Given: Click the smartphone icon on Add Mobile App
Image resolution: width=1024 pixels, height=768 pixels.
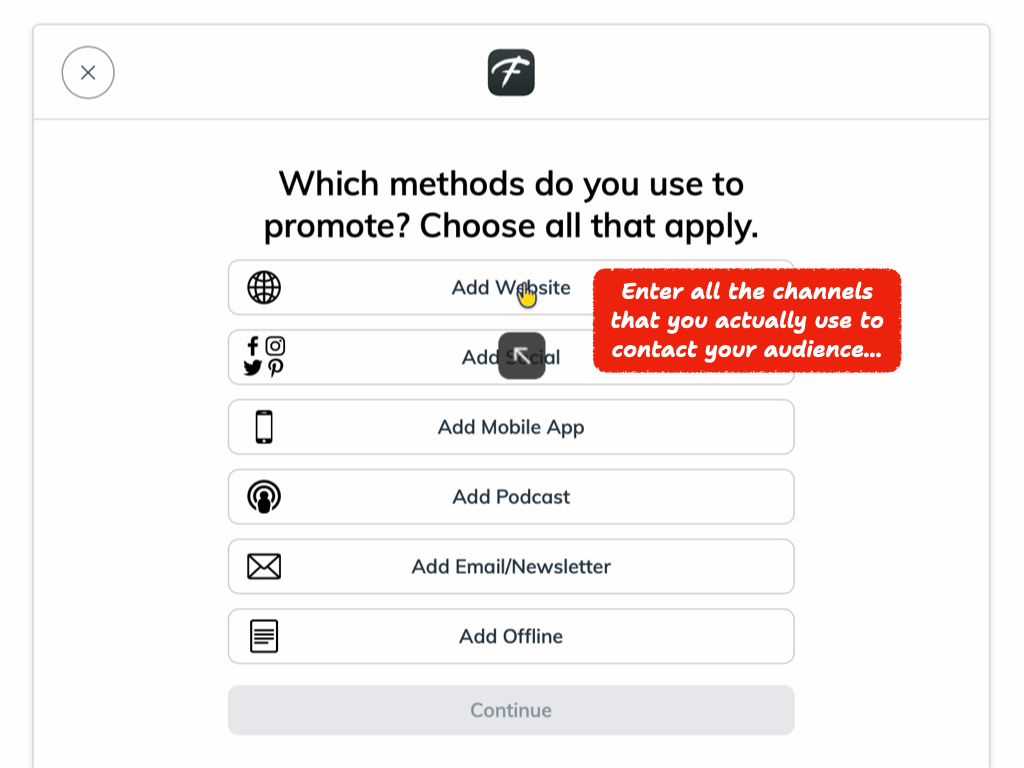Looking at the screenshot, I should tap(263, 426).
